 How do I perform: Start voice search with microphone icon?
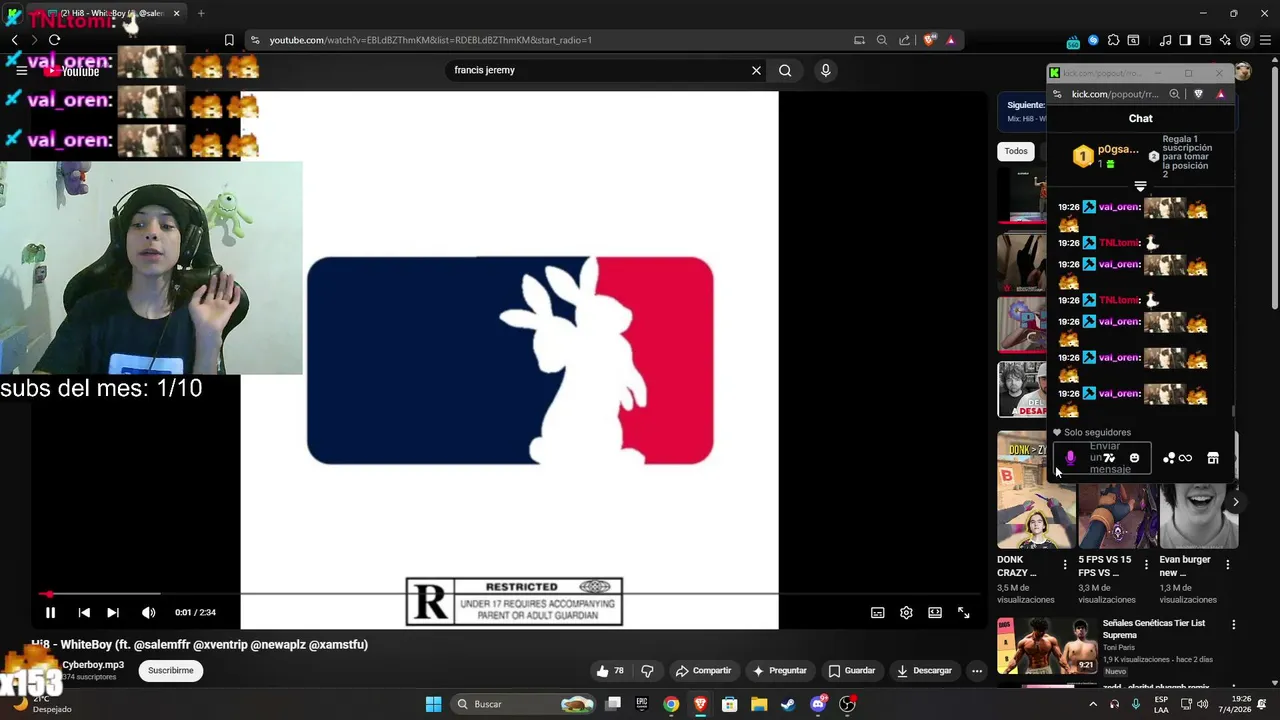point(825,71)
